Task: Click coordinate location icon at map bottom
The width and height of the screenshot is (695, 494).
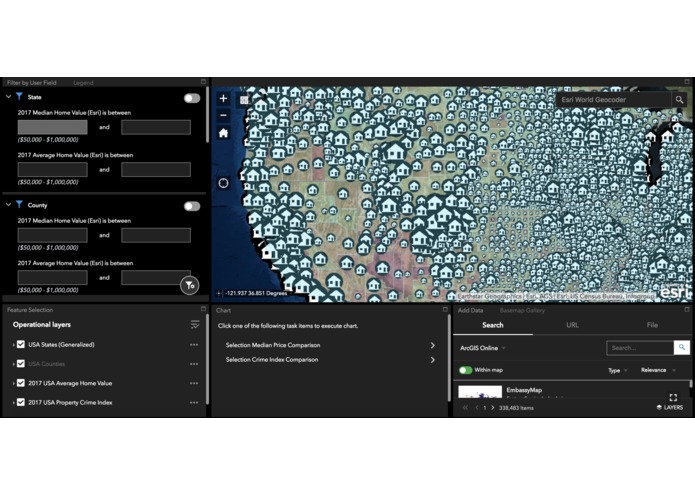Action: pos(219,293)
